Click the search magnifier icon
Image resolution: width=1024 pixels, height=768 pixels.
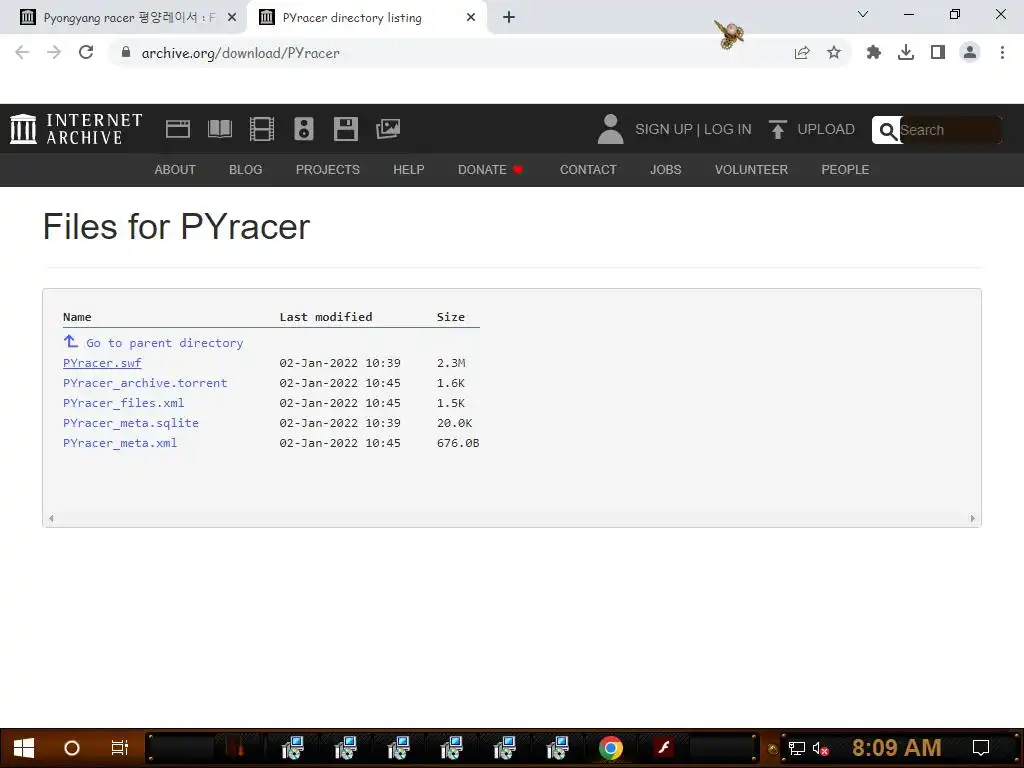point(887,130)
